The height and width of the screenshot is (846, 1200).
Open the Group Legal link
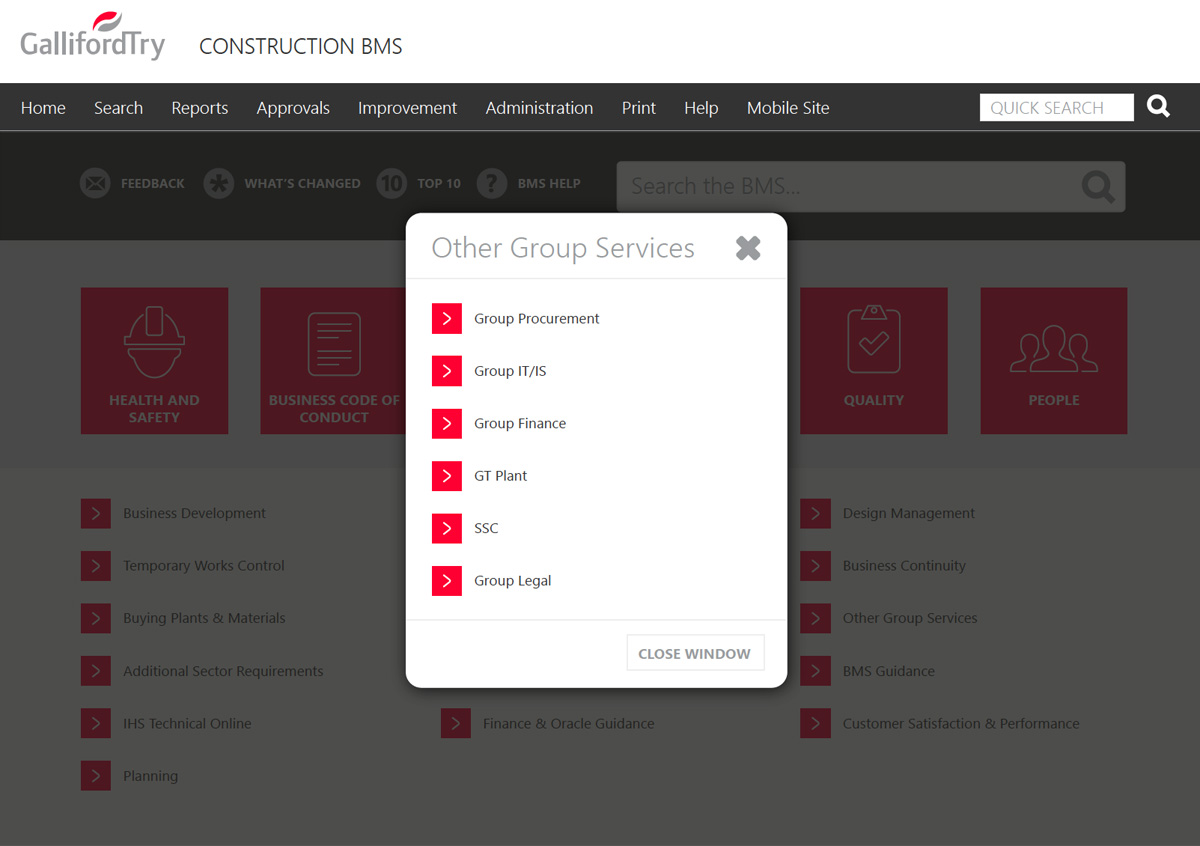[512, 581]
